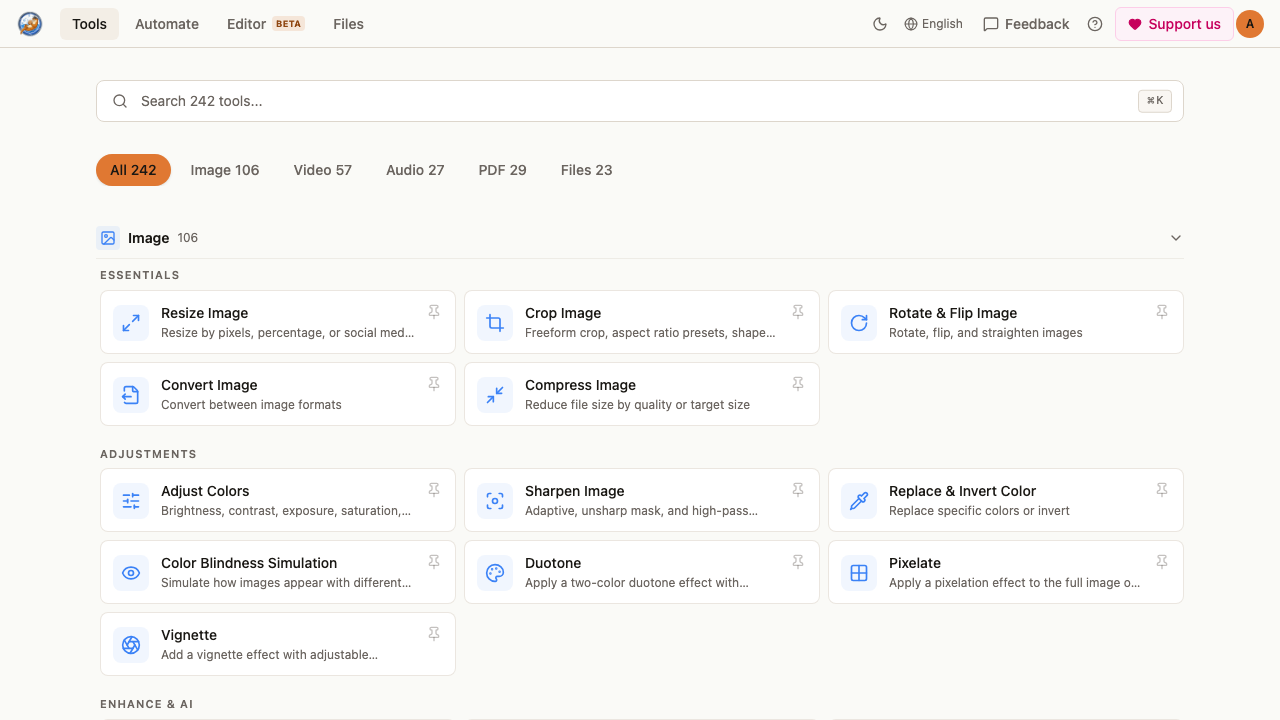Filter tools by PDF 29

point(503,170)
